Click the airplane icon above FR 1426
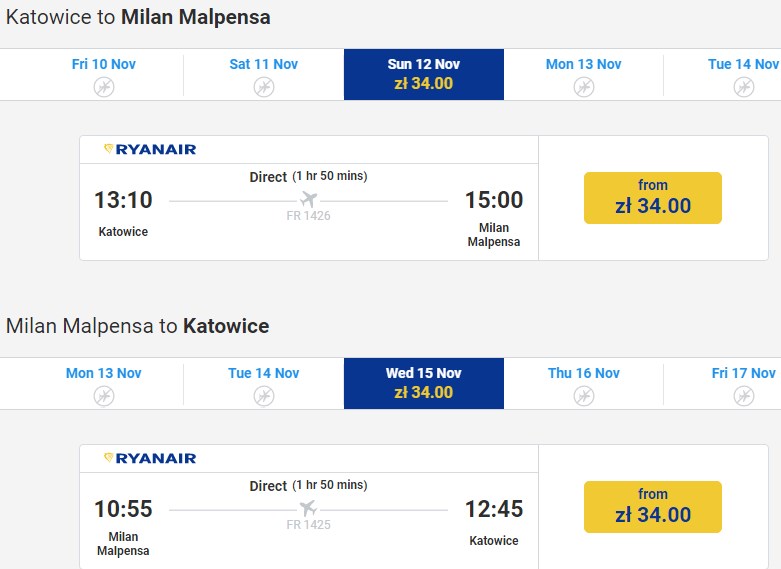Viewport: 781px width, 569px height. (308, 200)
